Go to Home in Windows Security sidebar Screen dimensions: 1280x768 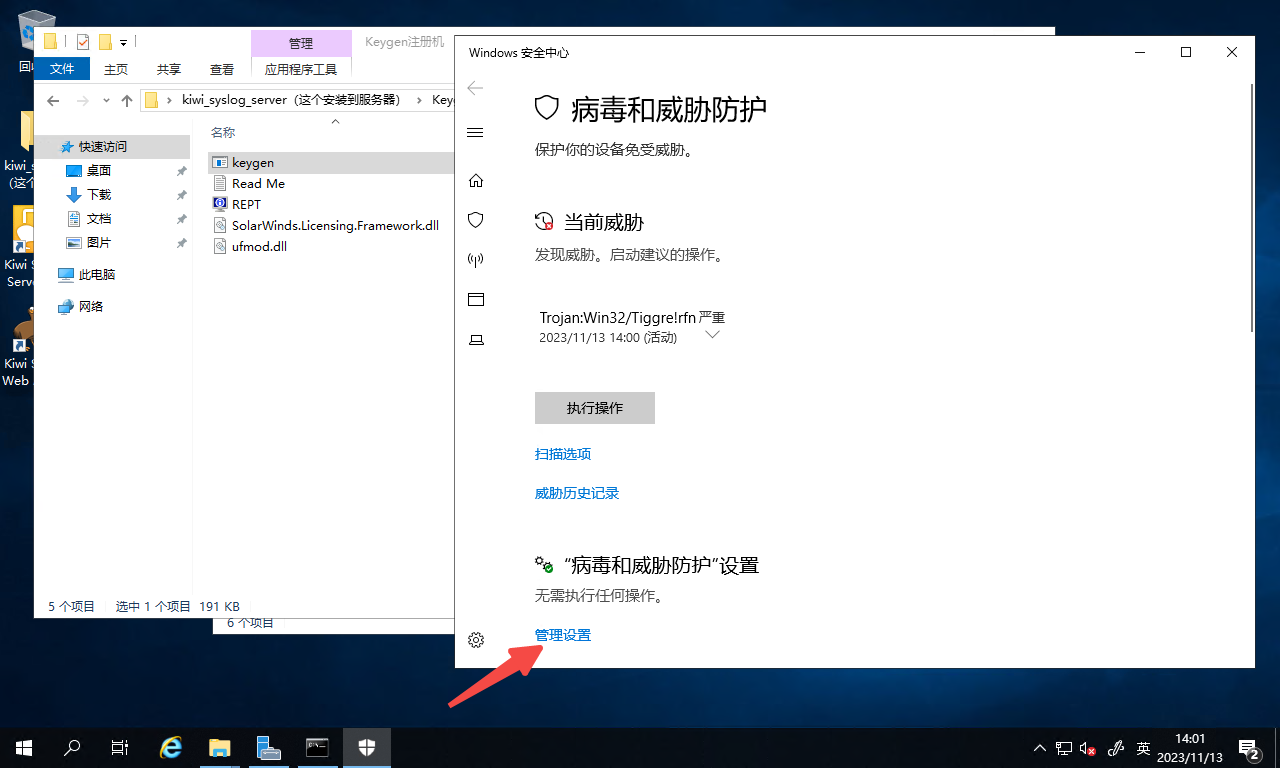click(x=476, y=181)
